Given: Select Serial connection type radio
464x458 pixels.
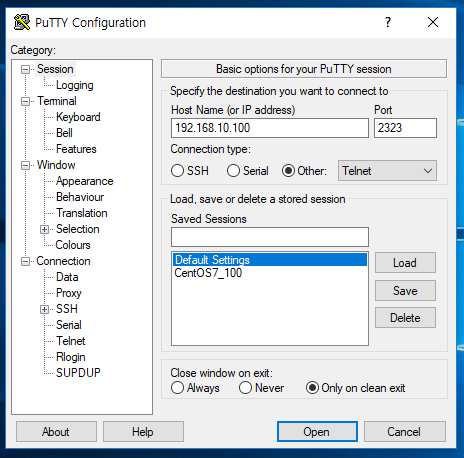Looking at the screenshot, I should coord(233,171).
